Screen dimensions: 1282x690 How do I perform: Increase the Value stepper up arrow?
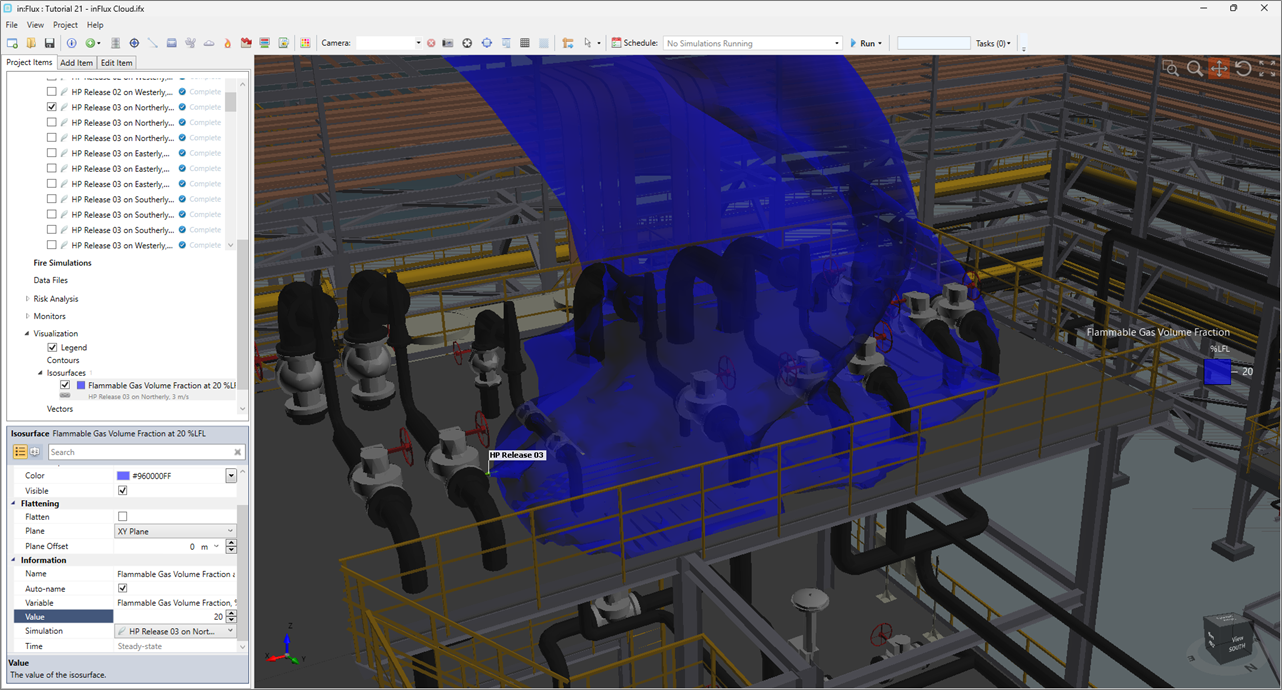tap(231, 614)
